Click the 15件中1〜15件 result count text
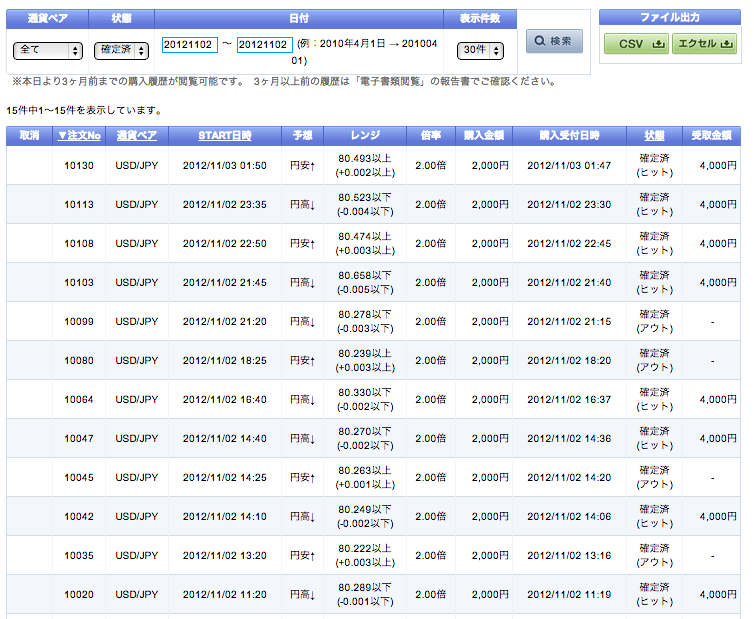Screen dimensions: 754x619 click(x=84, y=111)
